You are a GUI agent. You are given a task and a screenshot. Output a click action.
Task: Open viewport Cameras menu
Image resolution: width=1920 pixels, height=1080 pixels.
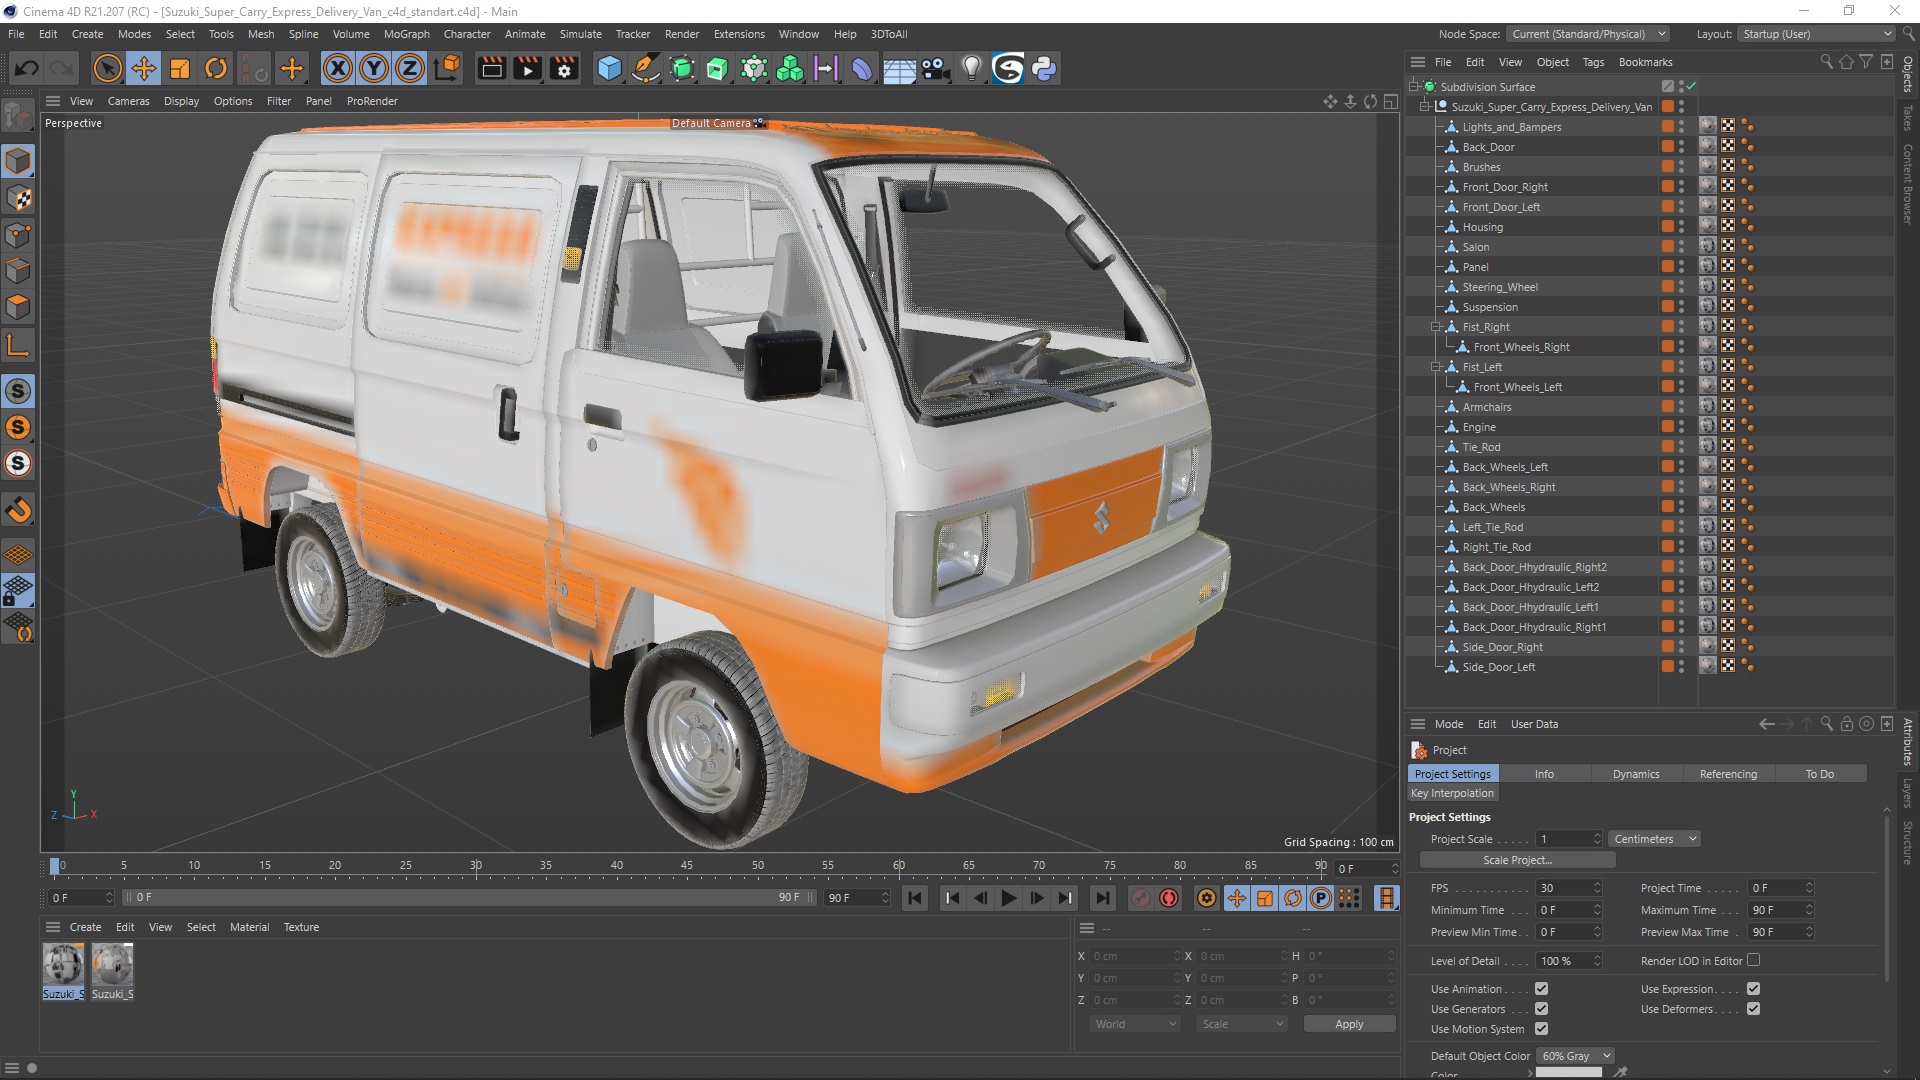pos(128,101)
